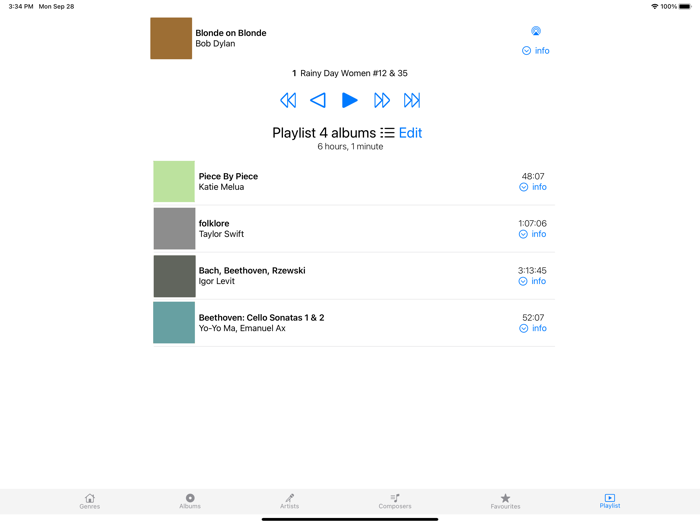This screenshot has width=700, height=525.
Task: Click the 6 hours, 1 minute total
Action: [x=350, y=146]
